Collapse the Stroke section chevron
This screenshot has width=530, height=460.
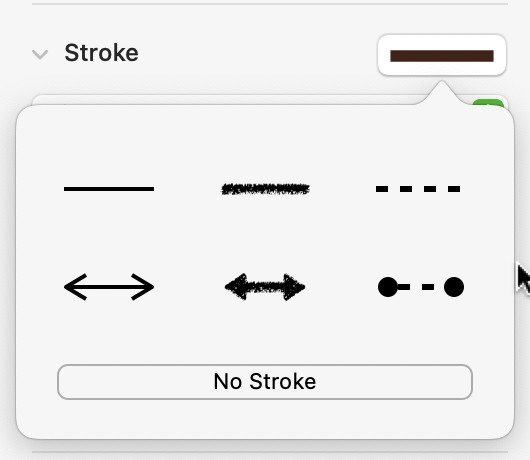[40, 54]
